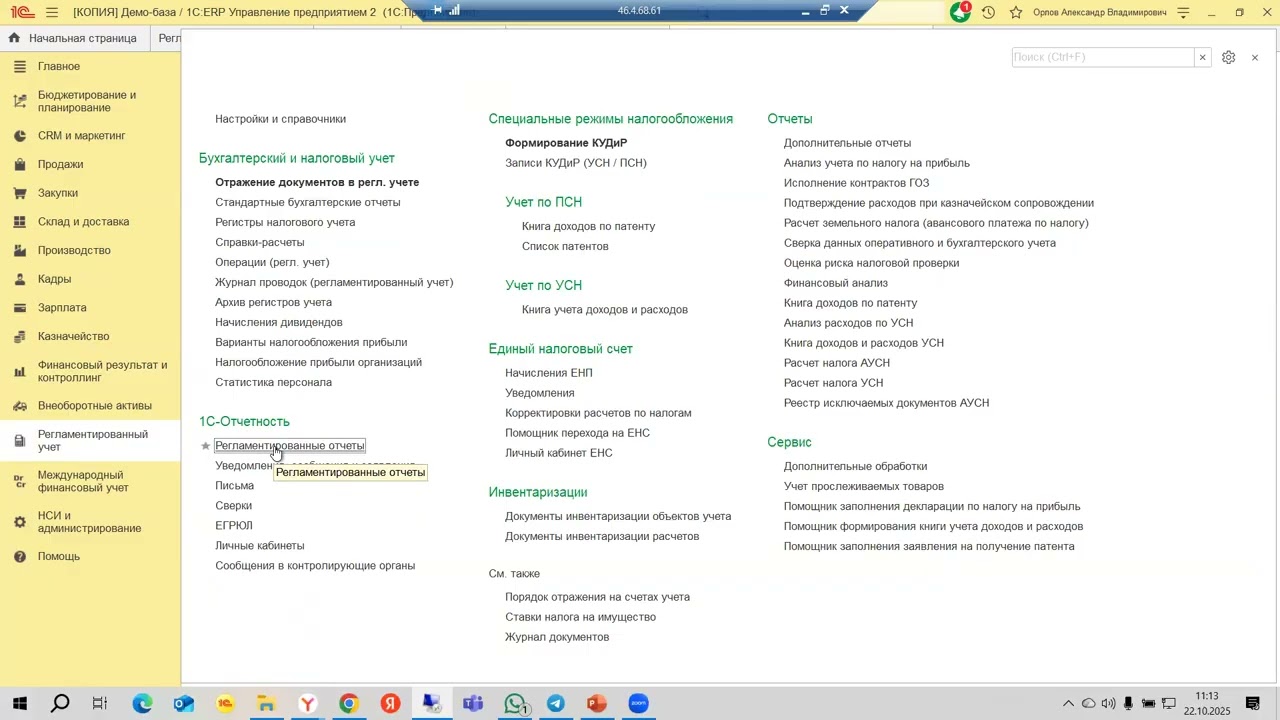The image size is (1280, 720).
Task: Open Начисления ЕНП
Action: coord(549,373)
